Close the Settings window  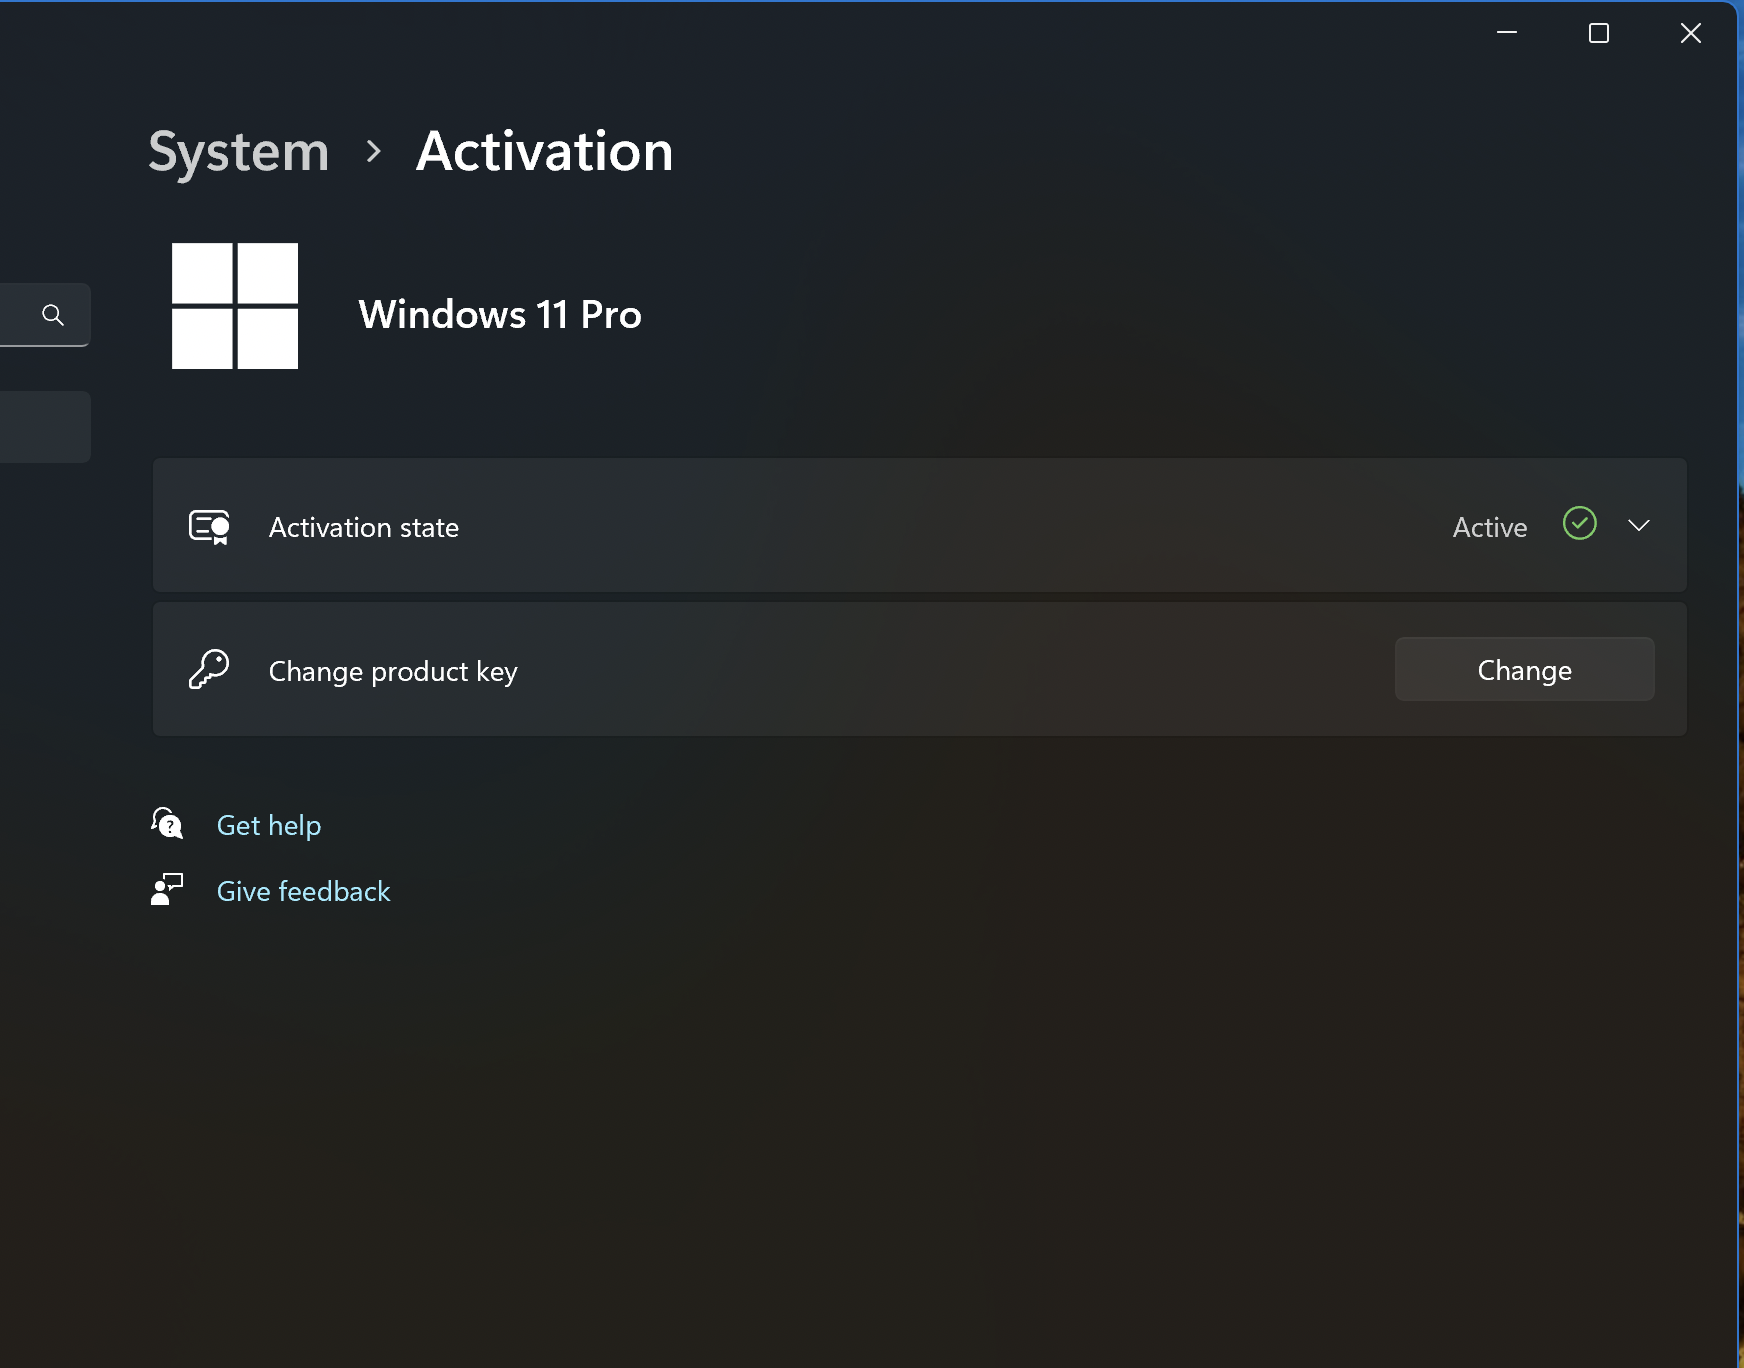tap(1691, 33)
